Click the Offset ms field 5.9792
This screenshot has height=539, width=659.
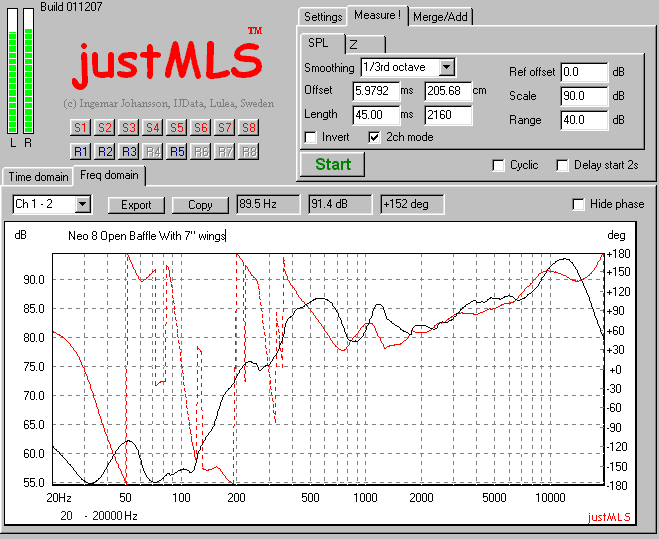click(376, 91)
